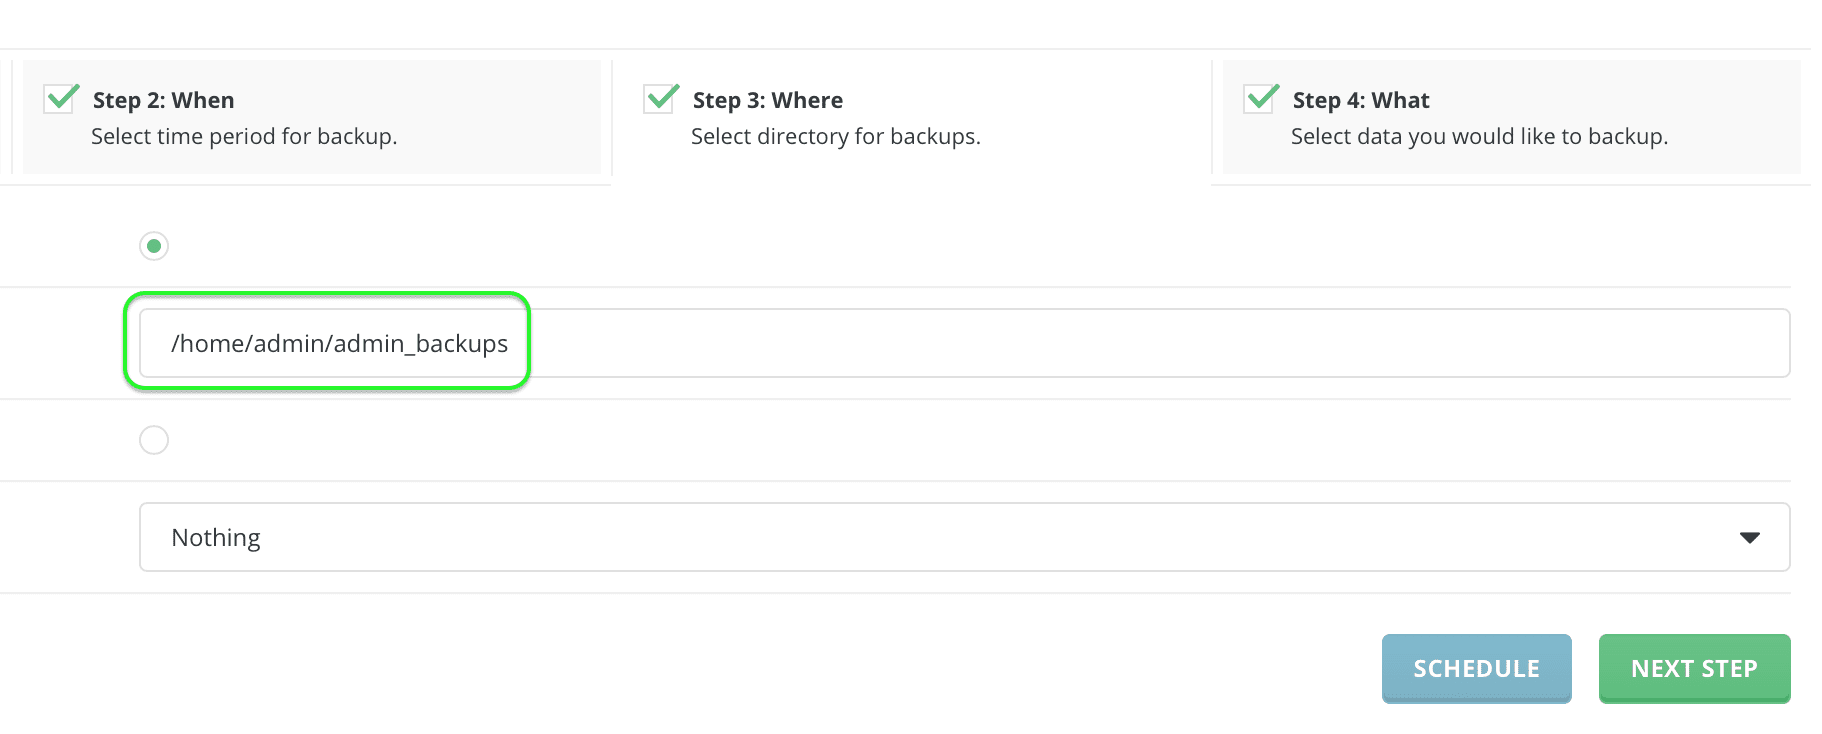Expand the backup data selection dropdown

(x=960, y=537)
